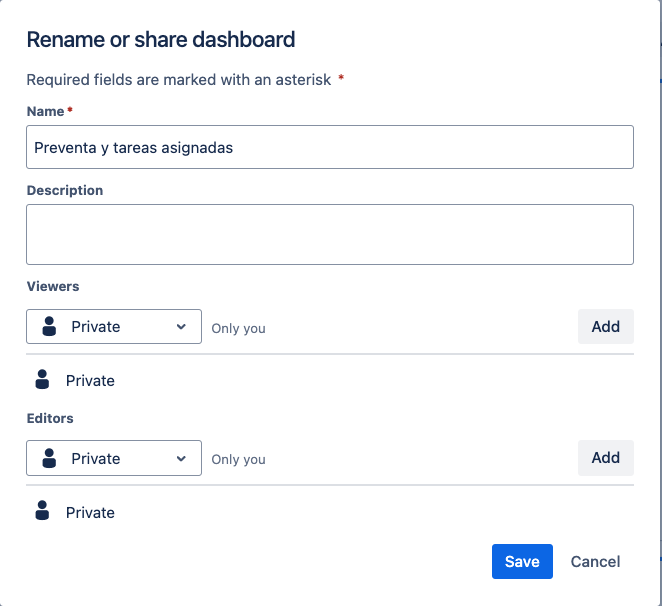662x606 pixels.
Task: Select the Private entry under Viewers list
Action: [90, 380]
